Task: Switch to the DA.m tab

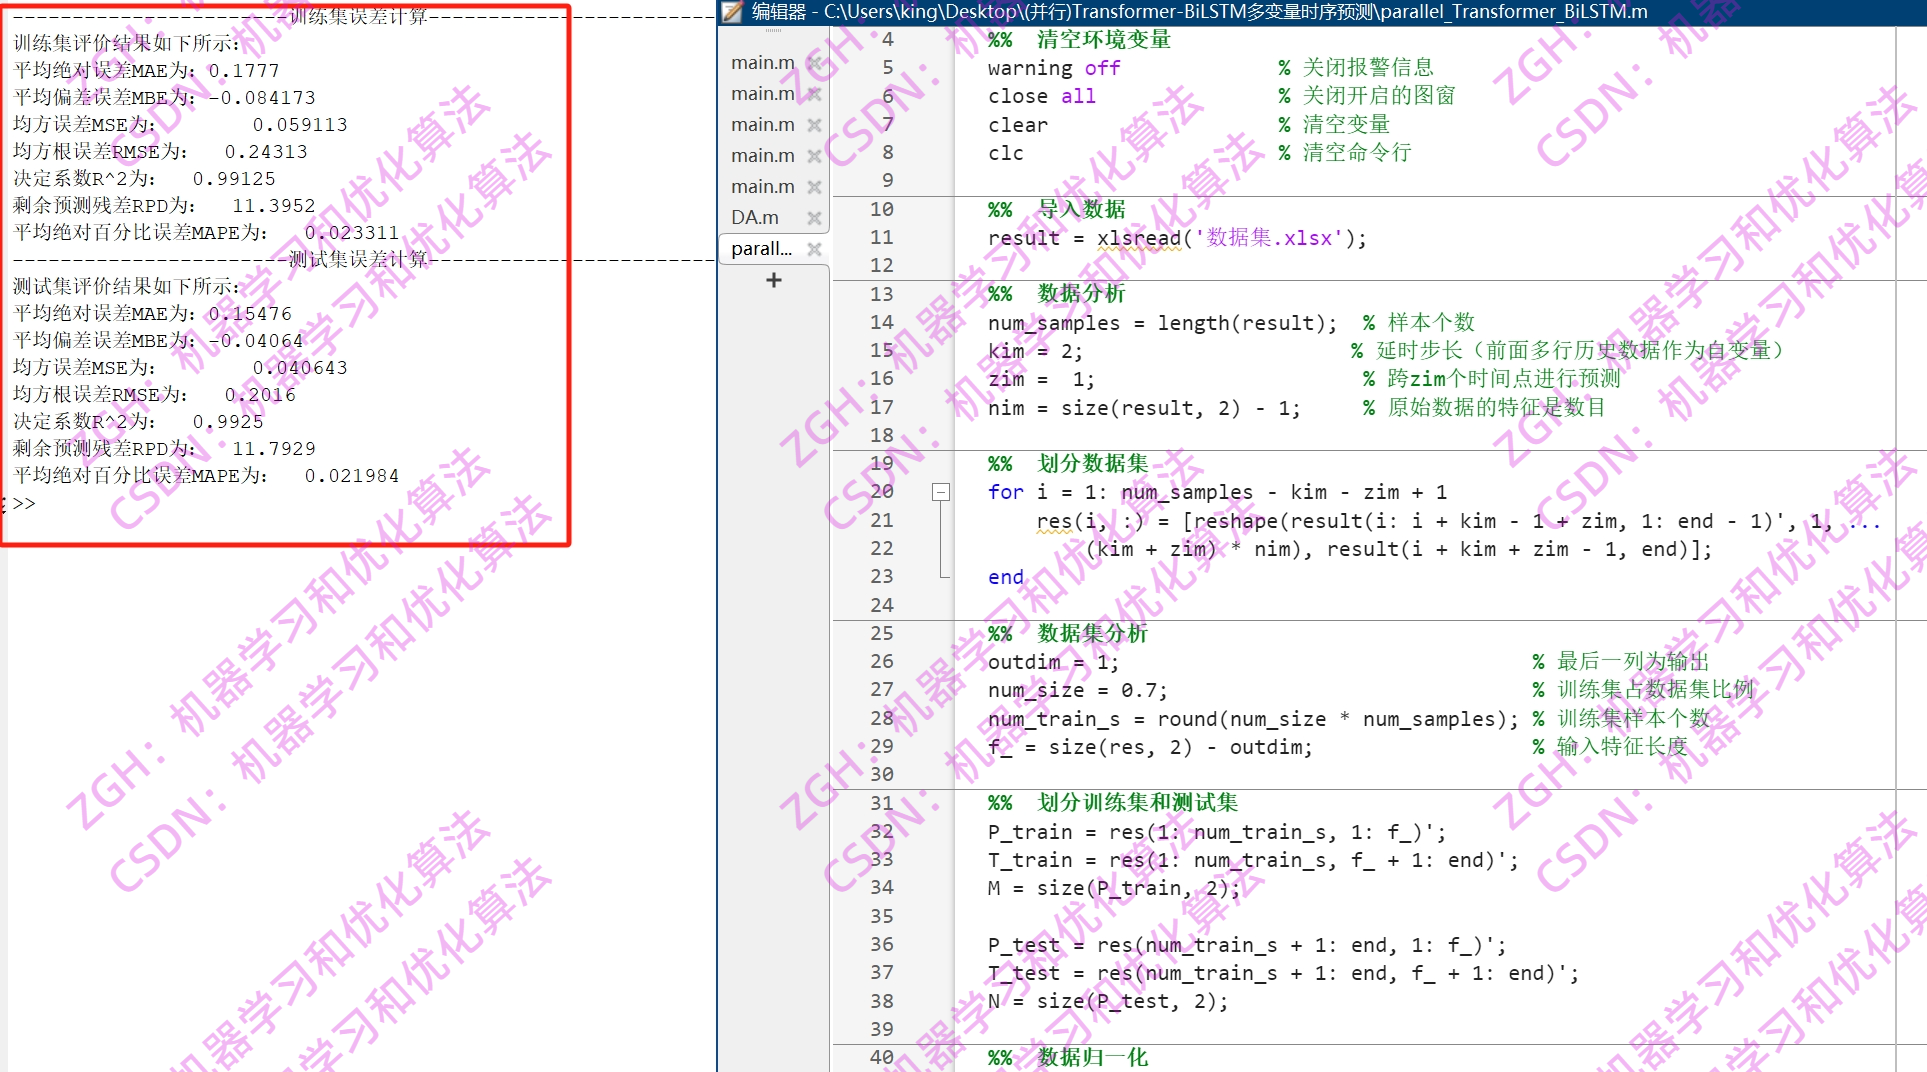Action: click(756, 217)
